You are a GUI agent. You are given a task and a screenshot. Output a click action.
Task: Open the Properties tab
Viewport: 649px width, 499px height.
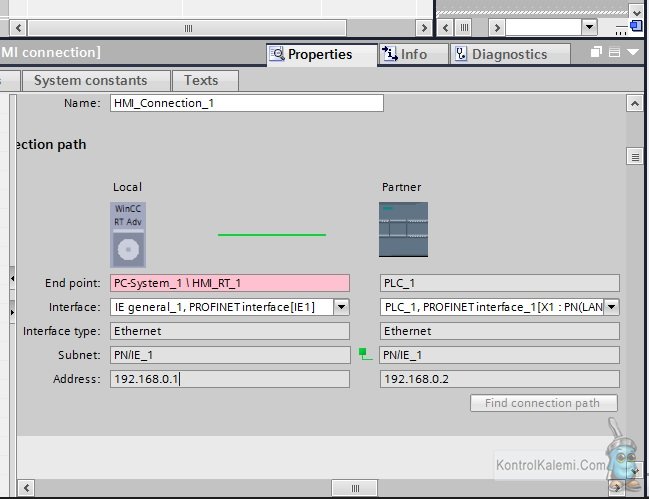(x=322, y=55)
